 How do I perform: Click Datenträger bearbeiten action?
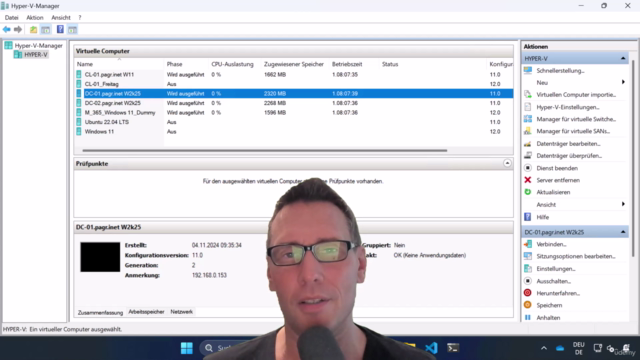pos(568,144)
